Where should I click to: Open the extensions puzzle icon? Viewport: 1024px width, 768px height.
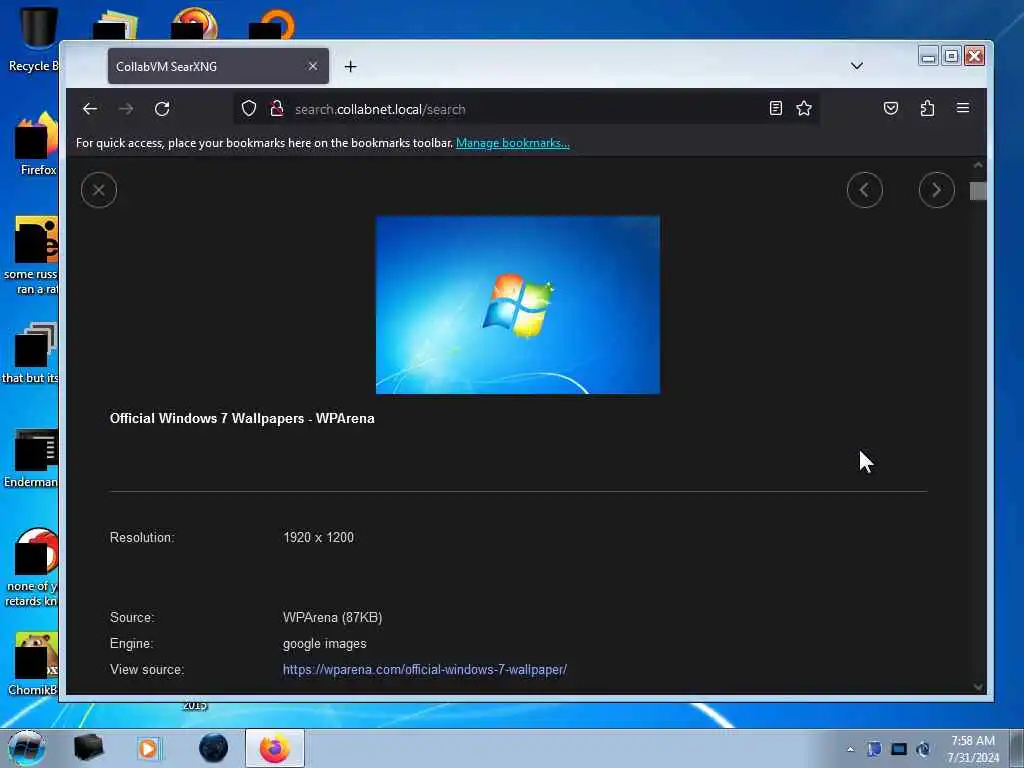[927, 108]
